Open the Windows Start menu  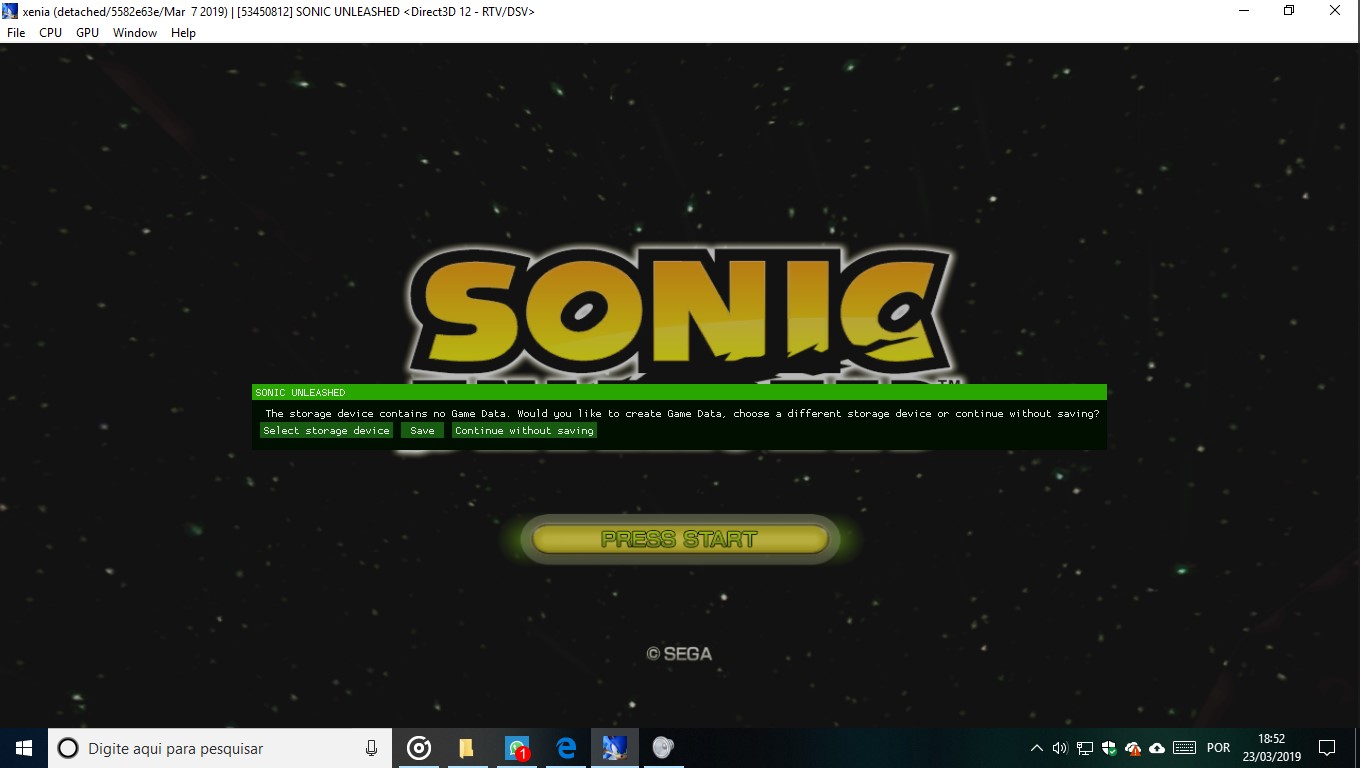[x=24, y=748]
